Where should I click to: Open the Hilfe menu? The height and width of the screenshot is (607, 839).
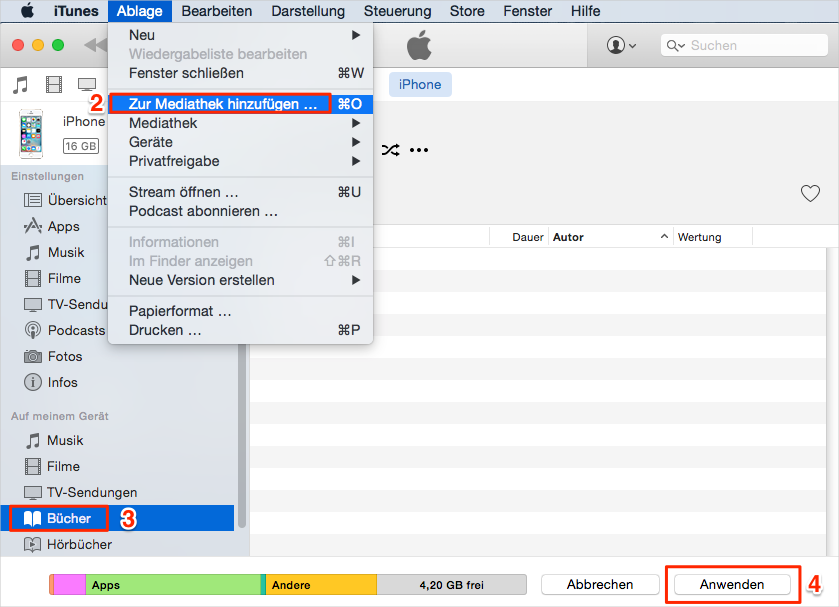pyautogui.click(x=585, y=11)
